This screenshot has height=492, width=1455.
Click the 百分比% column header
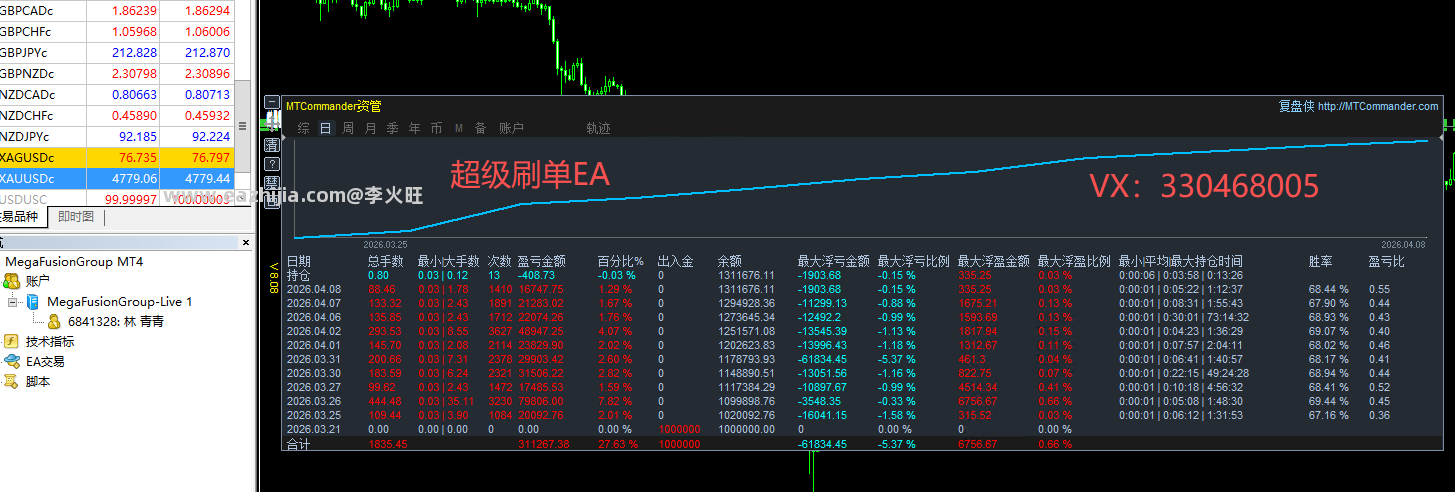click(620, 261)
